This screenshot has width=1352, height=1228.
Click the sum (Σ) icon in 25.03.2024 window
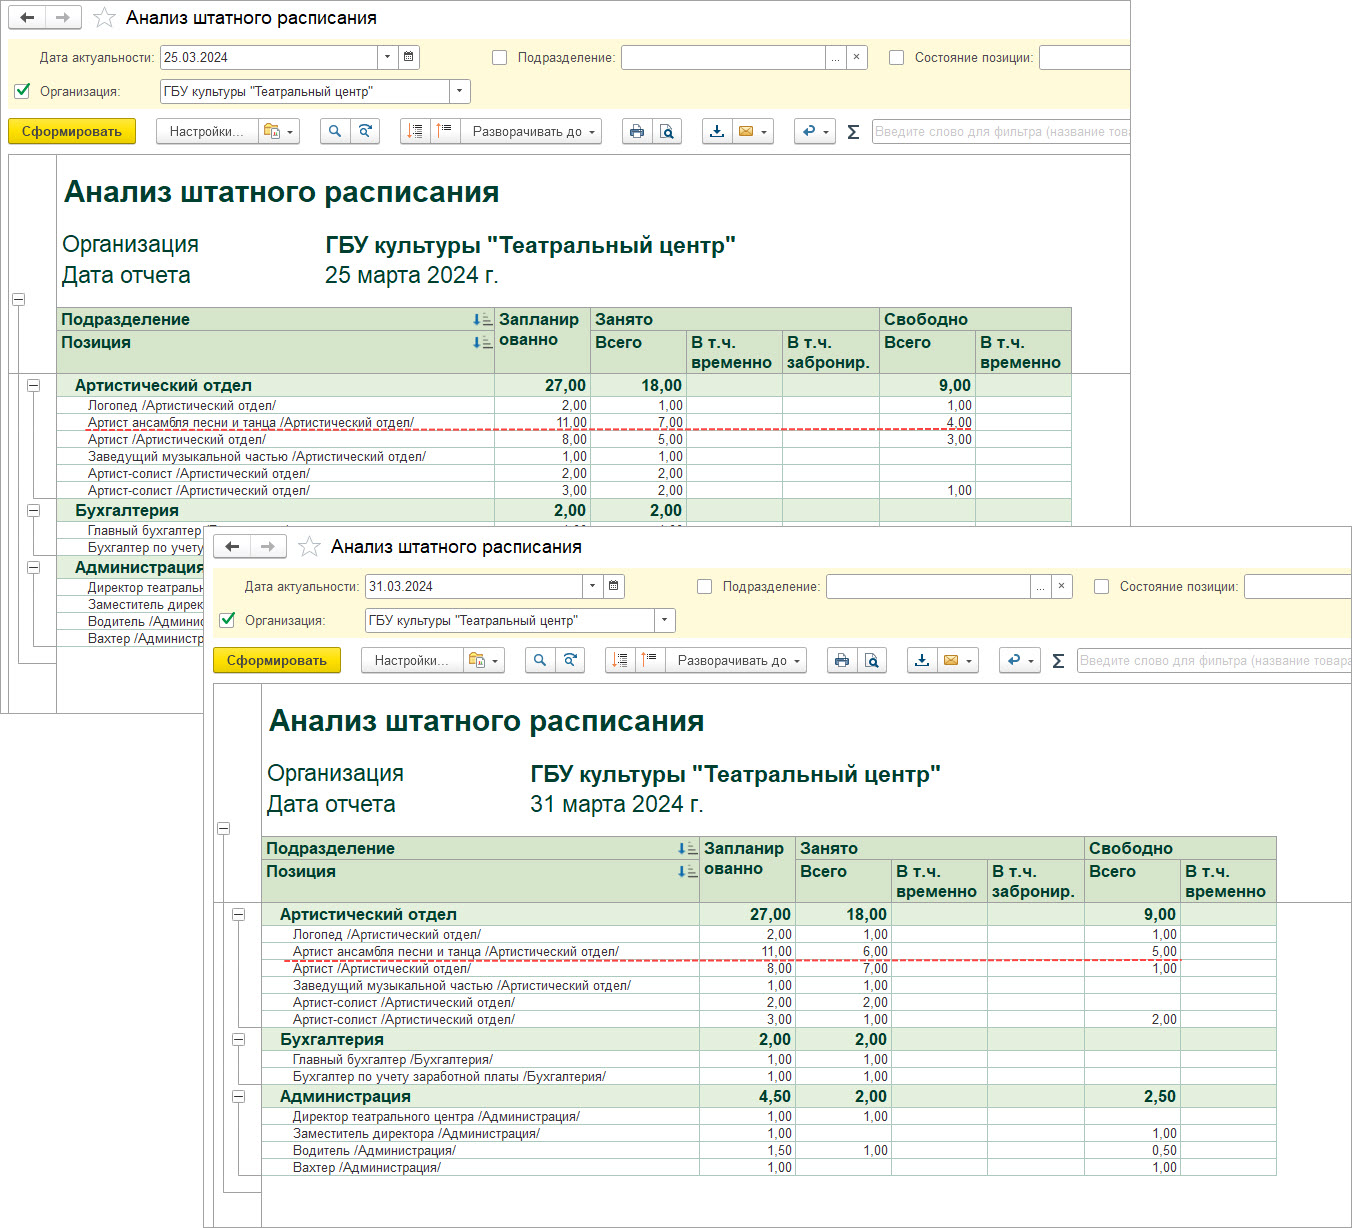tap(853, 132)
